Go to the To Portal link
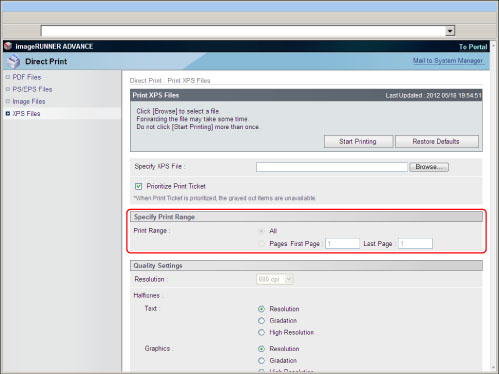Viewport: 499px width, 374px height. tap(473, 47)
